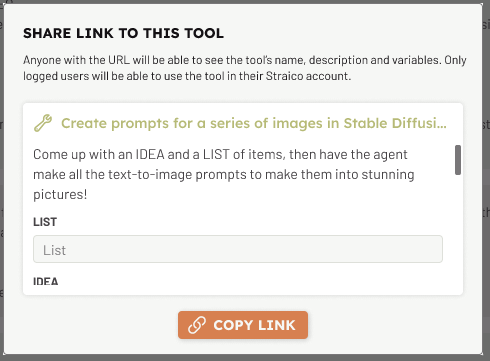The height and width of the screenshot is (361, 490).
Task: Click the partially visible IDEA variable label
Action: (46, 281)
